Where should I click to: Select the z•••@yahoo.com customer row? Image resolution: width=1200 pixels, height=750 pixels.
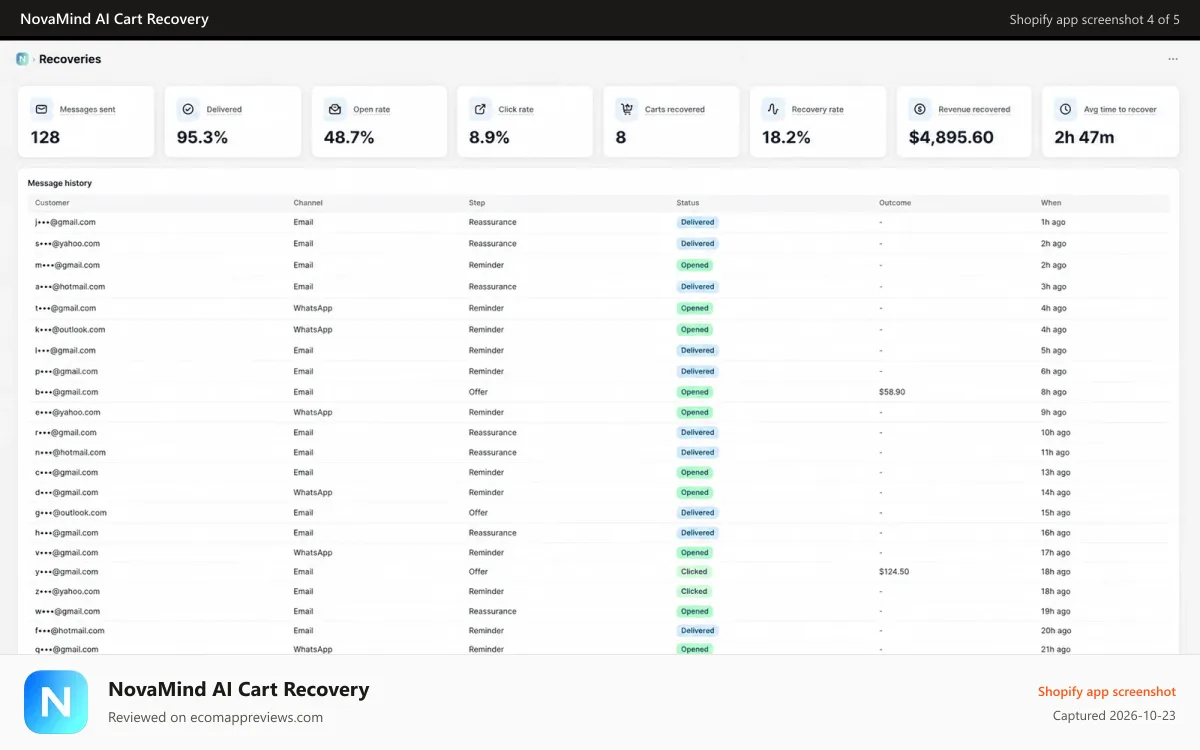pos(598,591)
